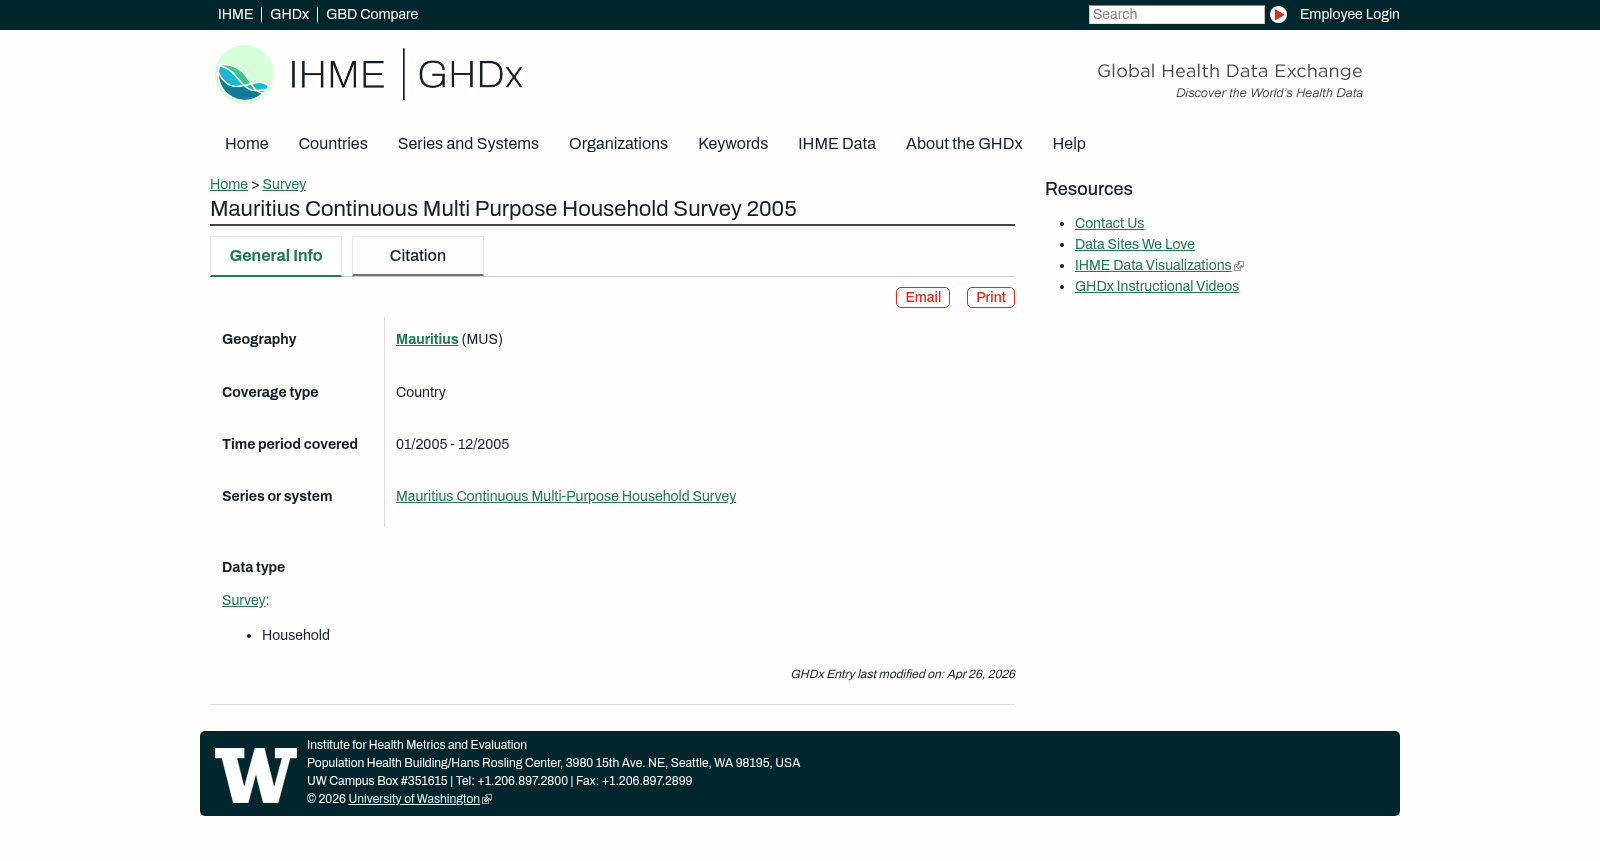Viewport: 1600px width, 861px height.
Task: Click the Population Health Building address line
Action: click(553, 764)
